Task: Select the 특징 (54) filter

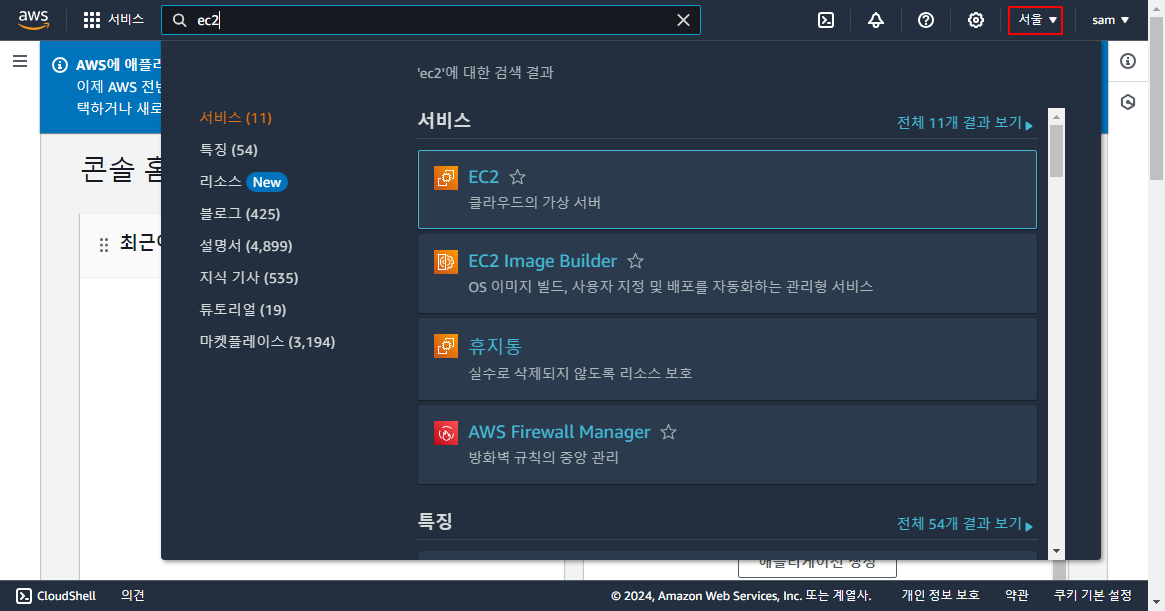Action: (228, 149)
